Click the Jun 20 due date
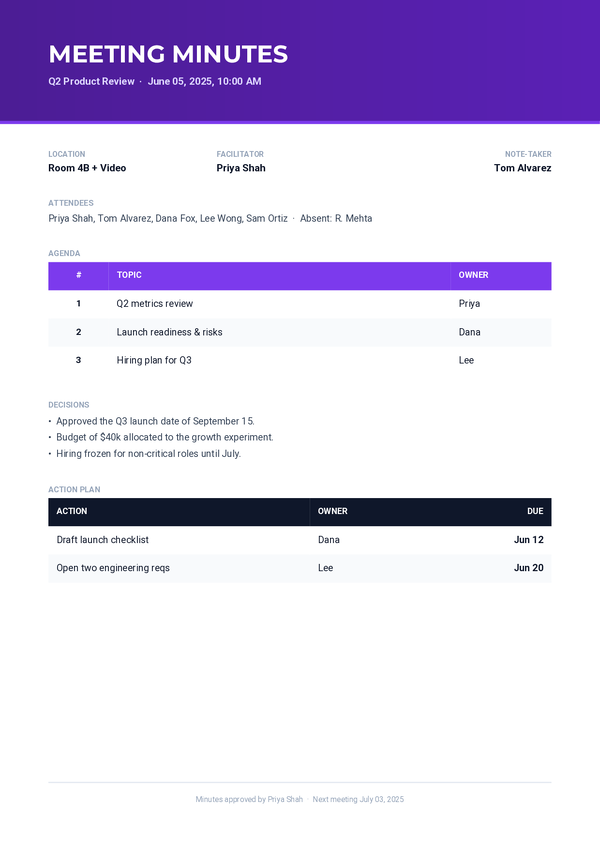This screenshot has height=849, width=600. click(529, 568)
